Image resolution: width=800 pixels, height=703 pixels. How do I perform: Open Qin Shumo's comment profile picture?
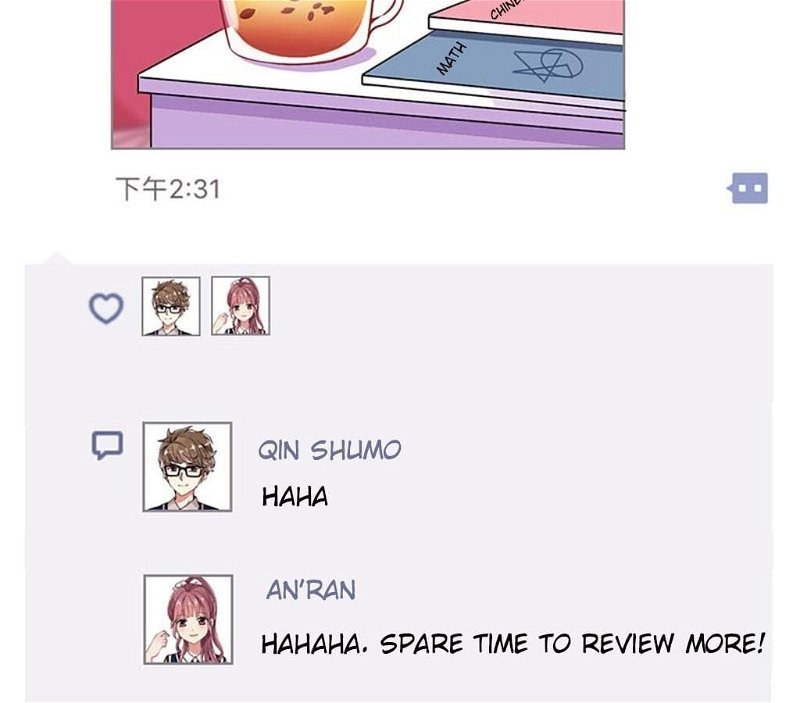[187, 466]
